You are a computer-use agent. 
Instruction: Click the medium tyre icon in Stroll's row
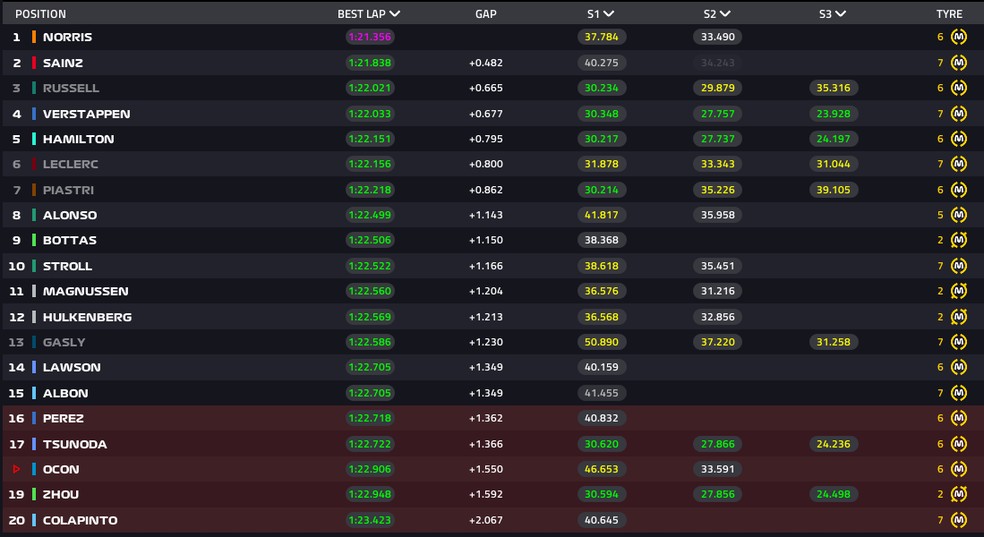coord(958,265)
